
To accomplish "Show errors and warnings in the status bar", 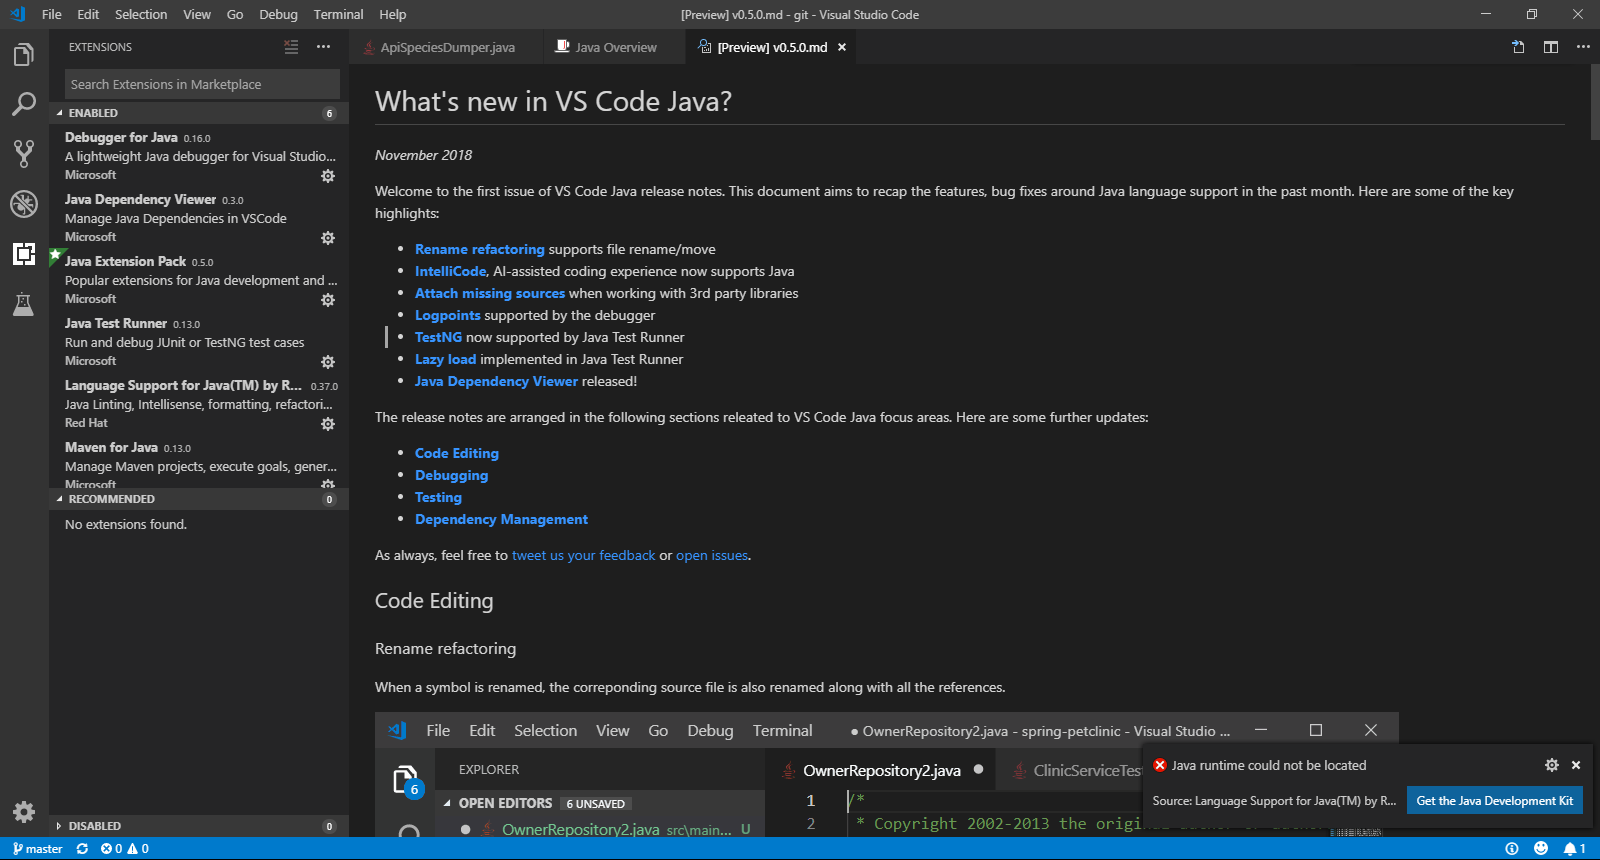I will pyautogui.click(x=125, y=849).
